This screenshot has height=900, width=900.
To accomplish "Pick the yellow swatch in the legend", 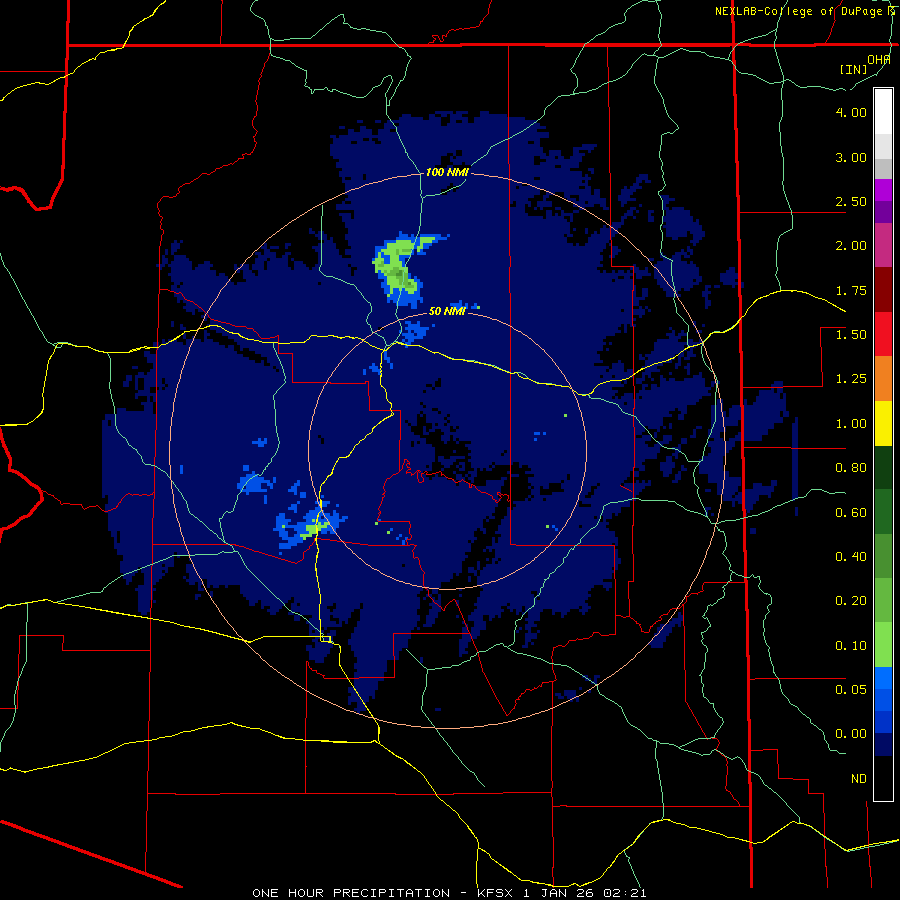I will [x=883, y=423].
